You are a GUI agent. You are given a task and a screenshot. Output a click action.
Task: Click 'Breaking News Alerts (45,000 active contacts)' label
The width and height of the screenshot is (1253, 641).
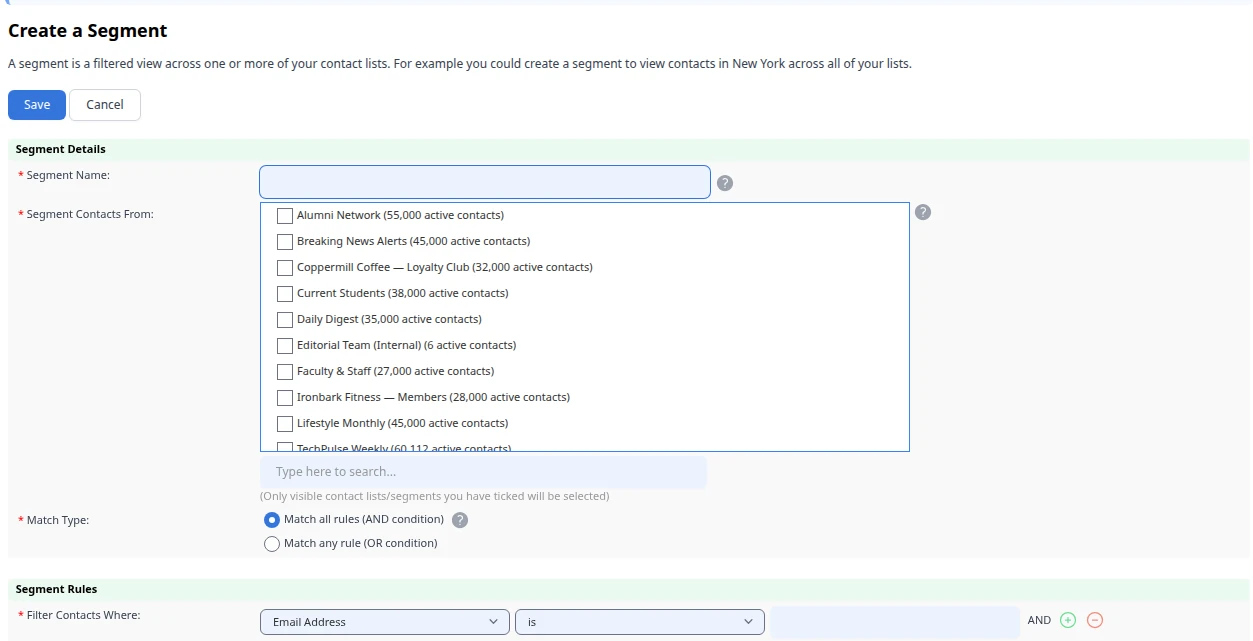pyautogui.click(x=413, y=242)
